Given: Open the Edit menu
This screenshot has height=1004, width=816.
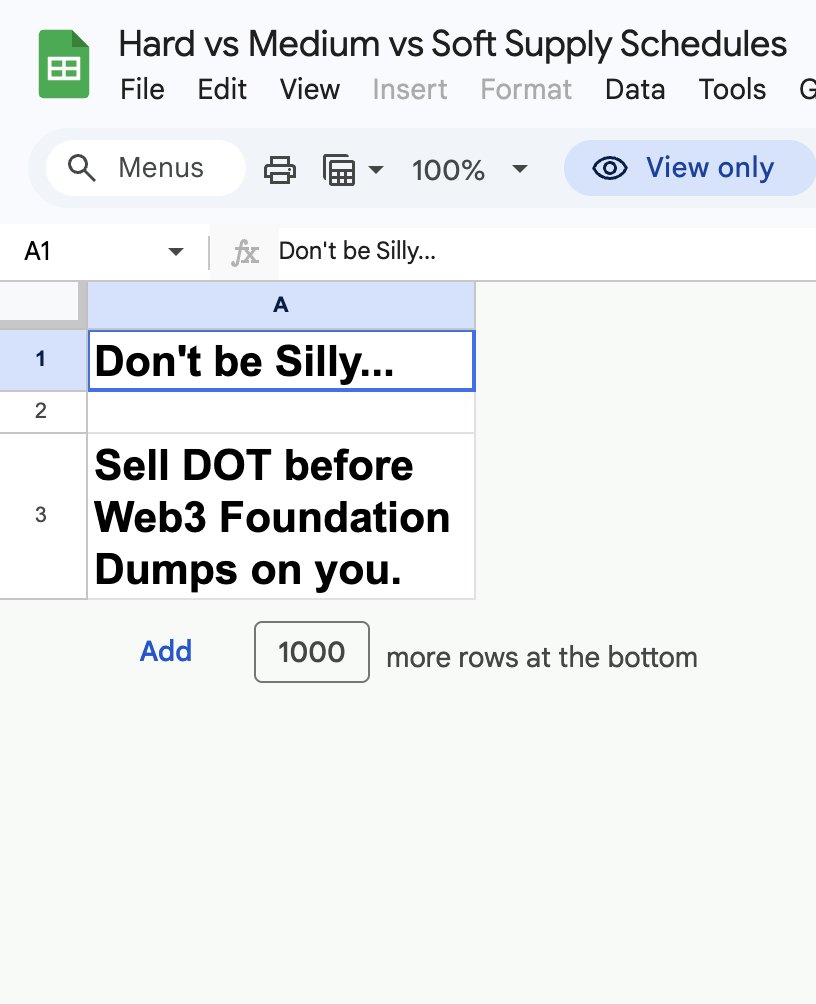Looking at the screenshot, I should [222, 89].
